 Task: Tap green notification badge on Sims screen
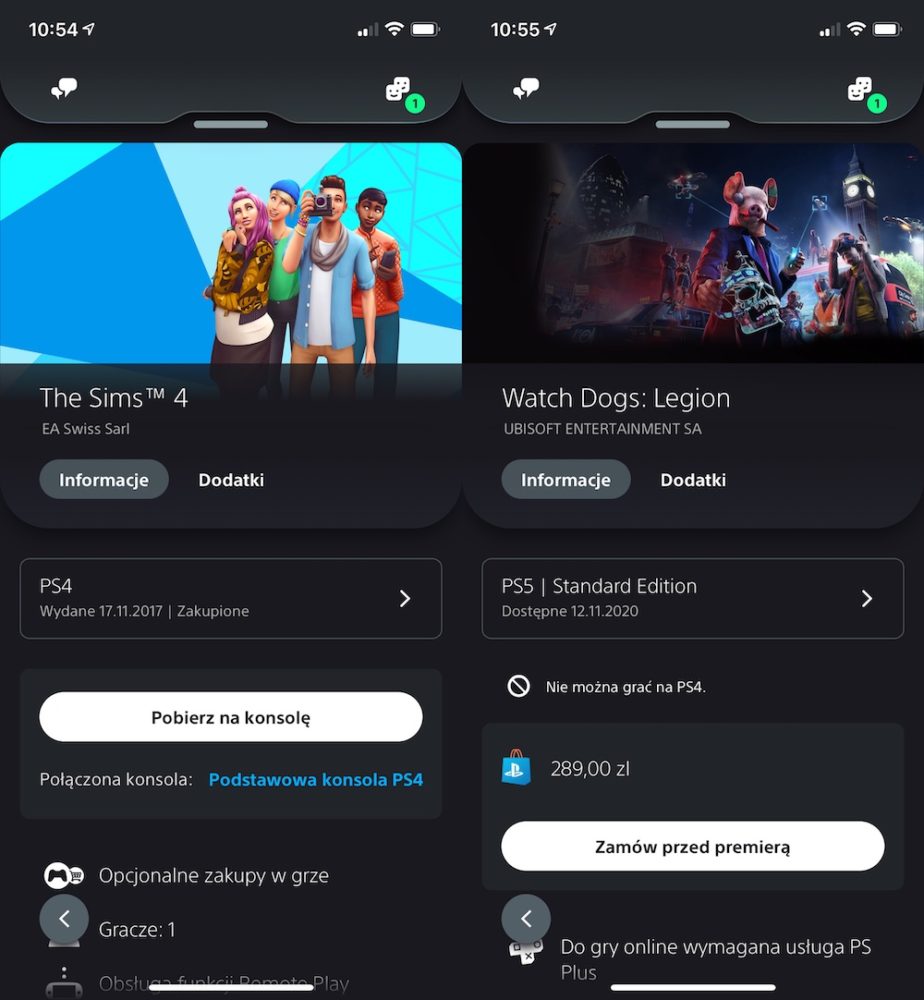[415, 103]
